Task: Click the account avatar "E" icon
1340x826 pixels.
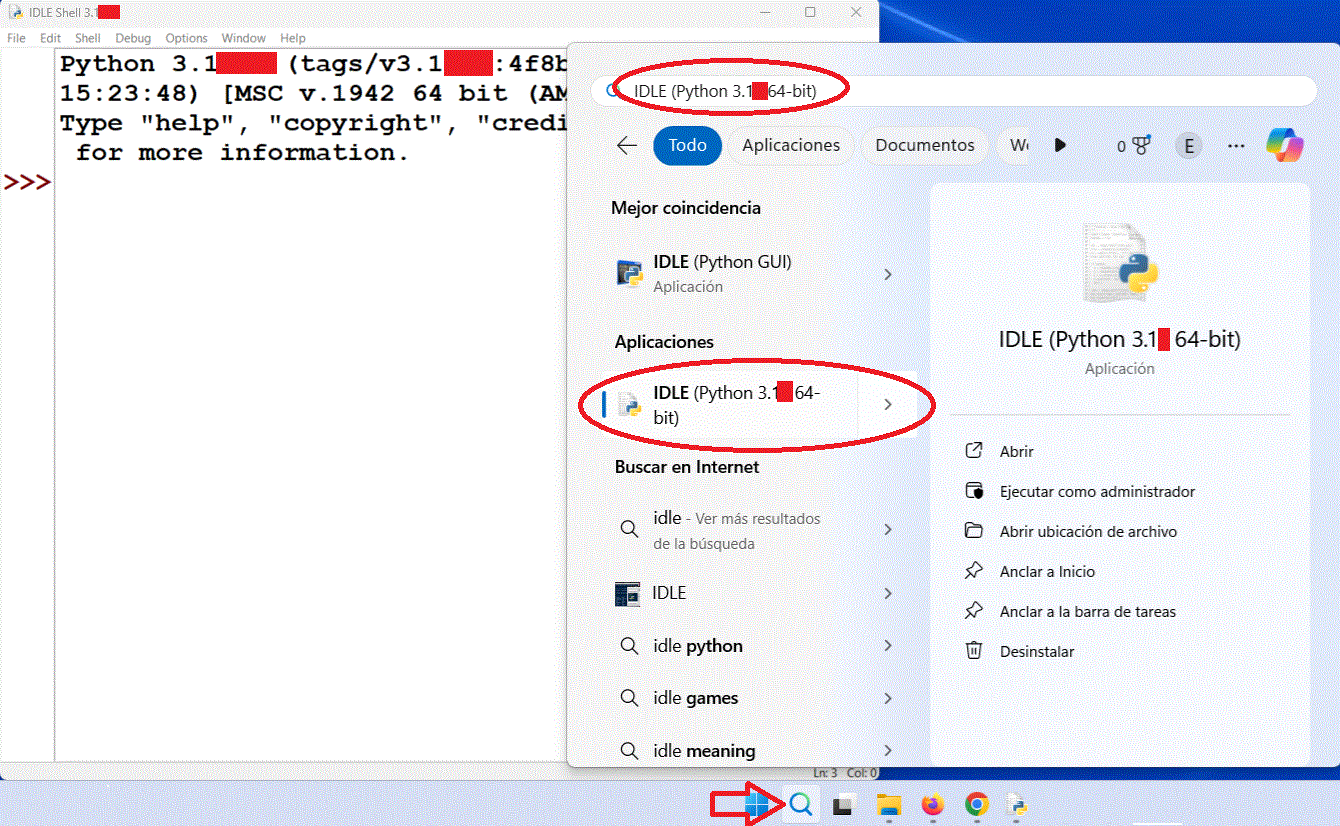Action: (1188, 145)
